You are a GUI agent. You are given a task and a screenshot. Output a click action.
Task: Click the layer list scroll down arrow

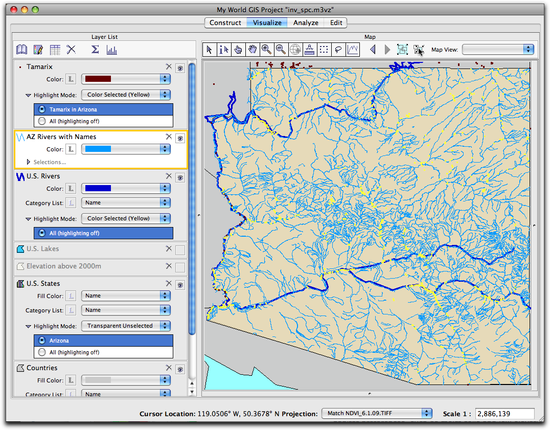click(x=192, y=392)
